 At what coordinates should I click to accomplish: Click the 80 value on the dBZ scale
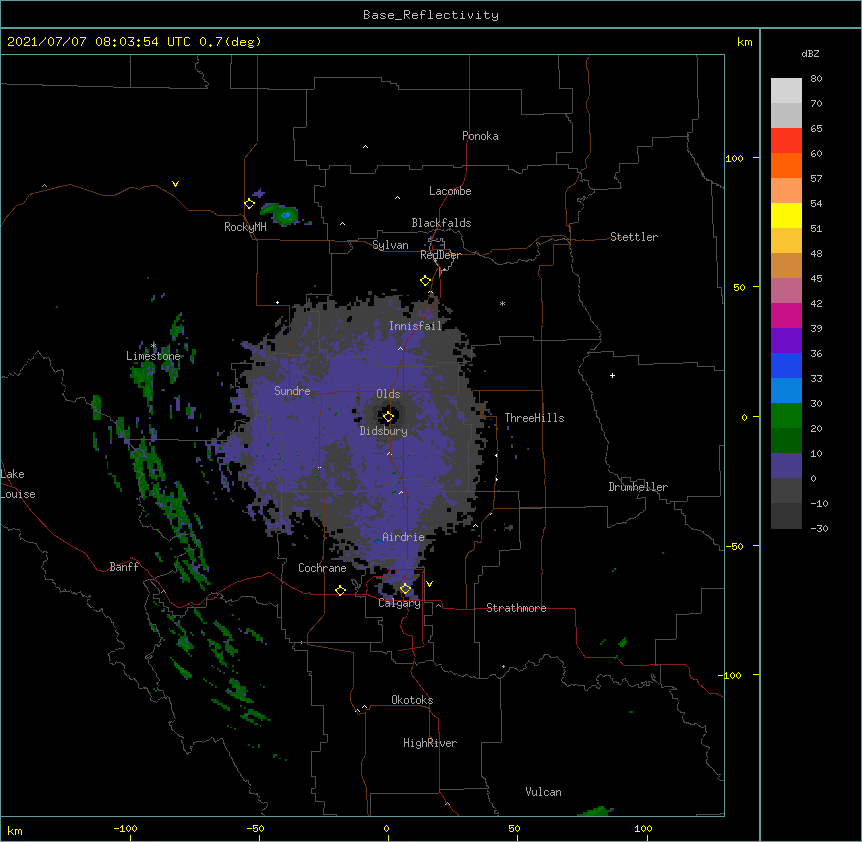[x=816, y=79]
